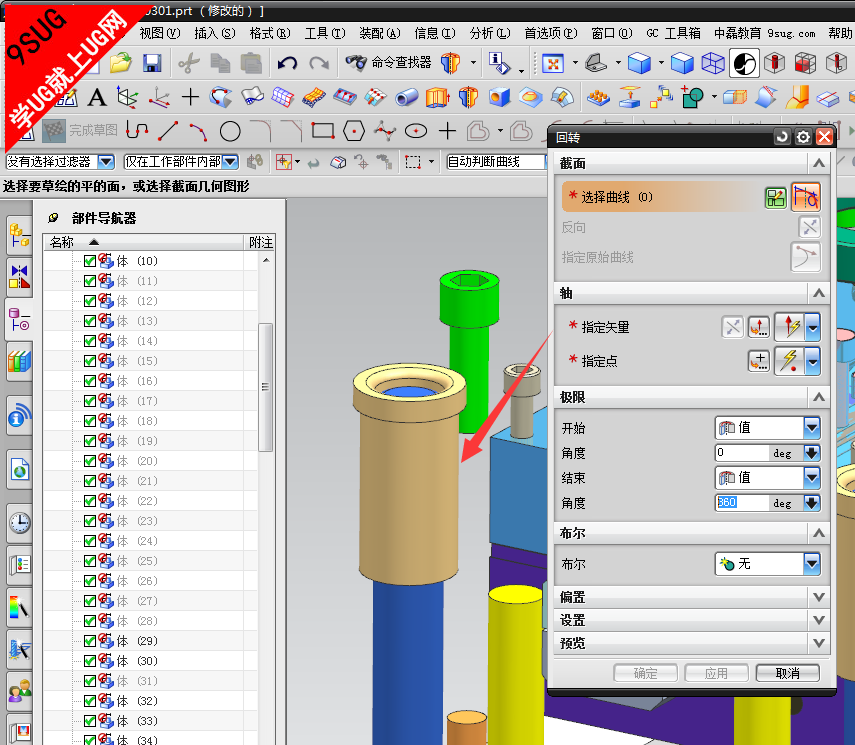The width and height of the screenshot is (855, 745).
Task: Open the 没有选择过滤器 filter dropdown
Action: click(x=106, y=162)
